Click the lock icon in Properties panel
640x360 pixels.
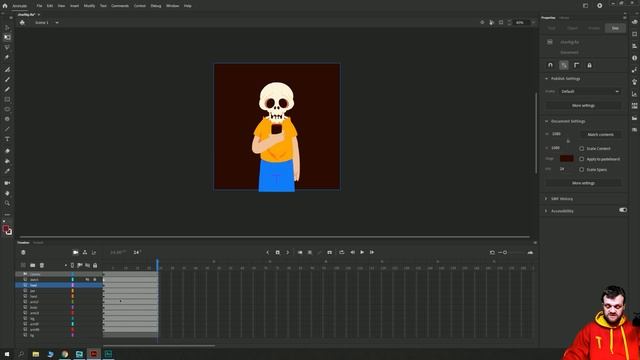pos(589,65)
